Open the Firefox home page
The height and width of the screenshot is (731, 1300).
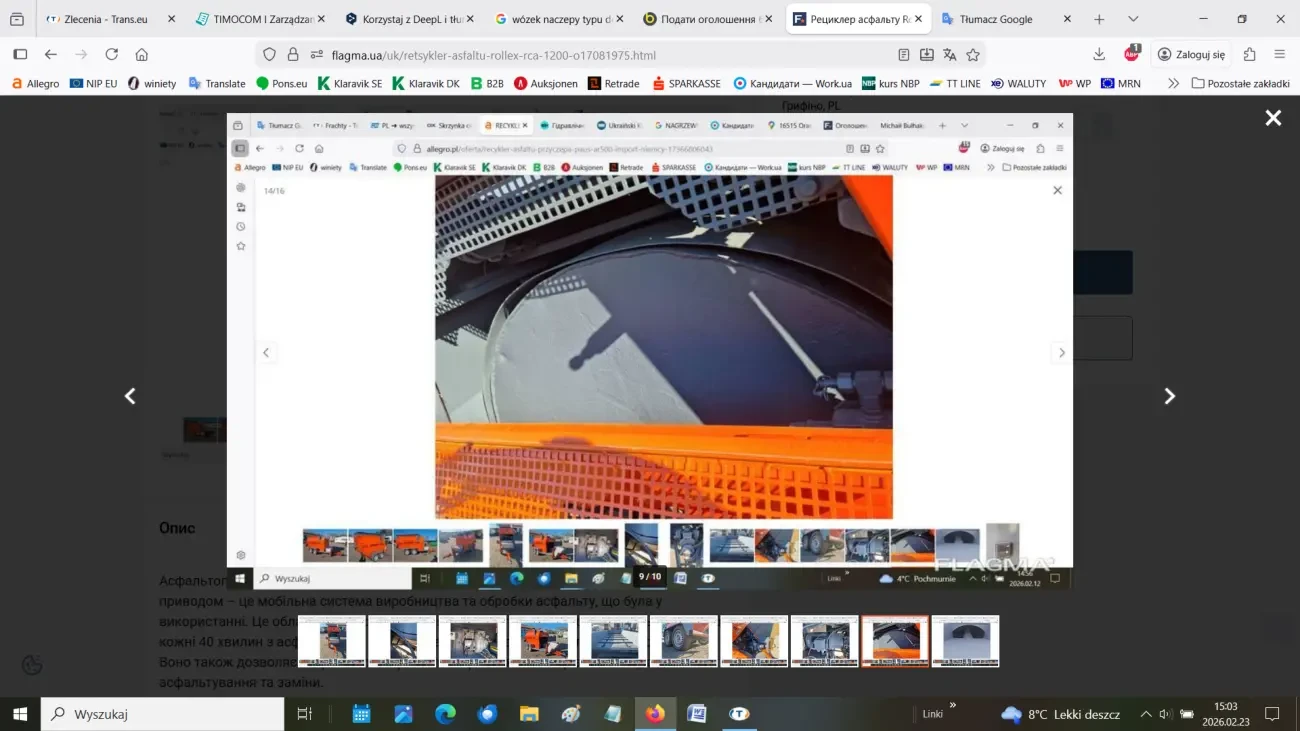click(142, 55)
